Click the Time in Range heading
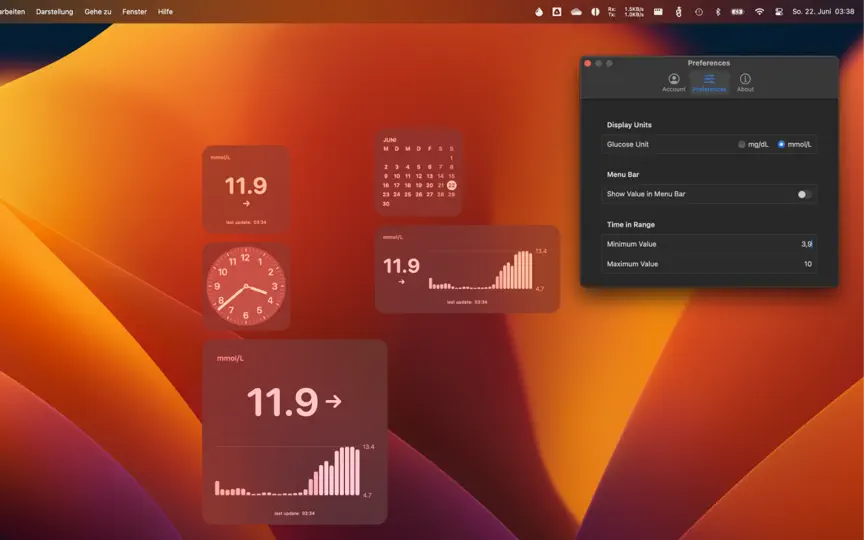This screenshot has height=540, width=864. 630,225
